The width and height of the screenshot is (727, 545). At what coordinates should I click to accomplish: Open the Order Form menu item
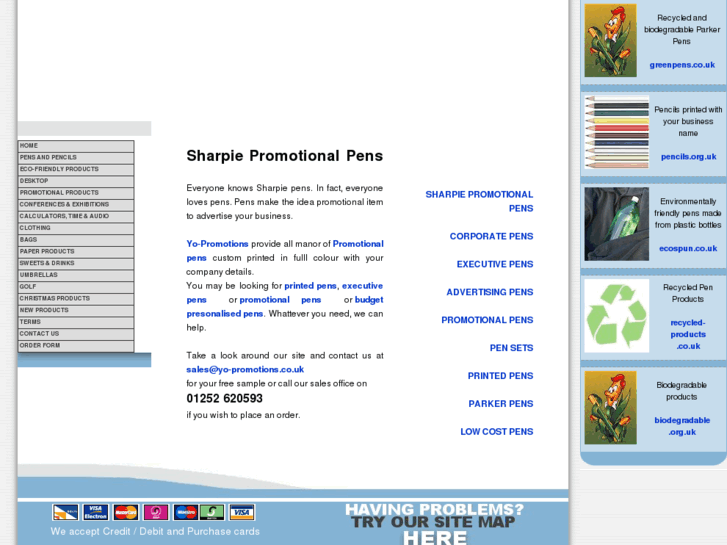tap(76, 346)
